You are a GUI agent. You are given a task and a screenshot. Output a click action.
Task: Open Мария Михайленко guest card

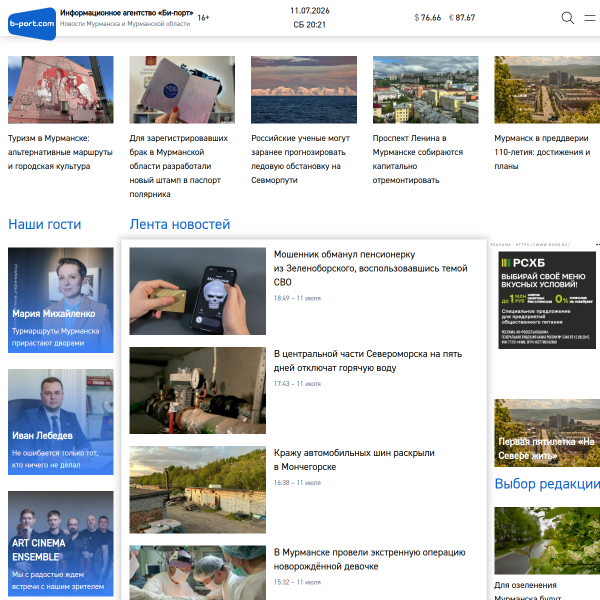click(x=61, y=300)
